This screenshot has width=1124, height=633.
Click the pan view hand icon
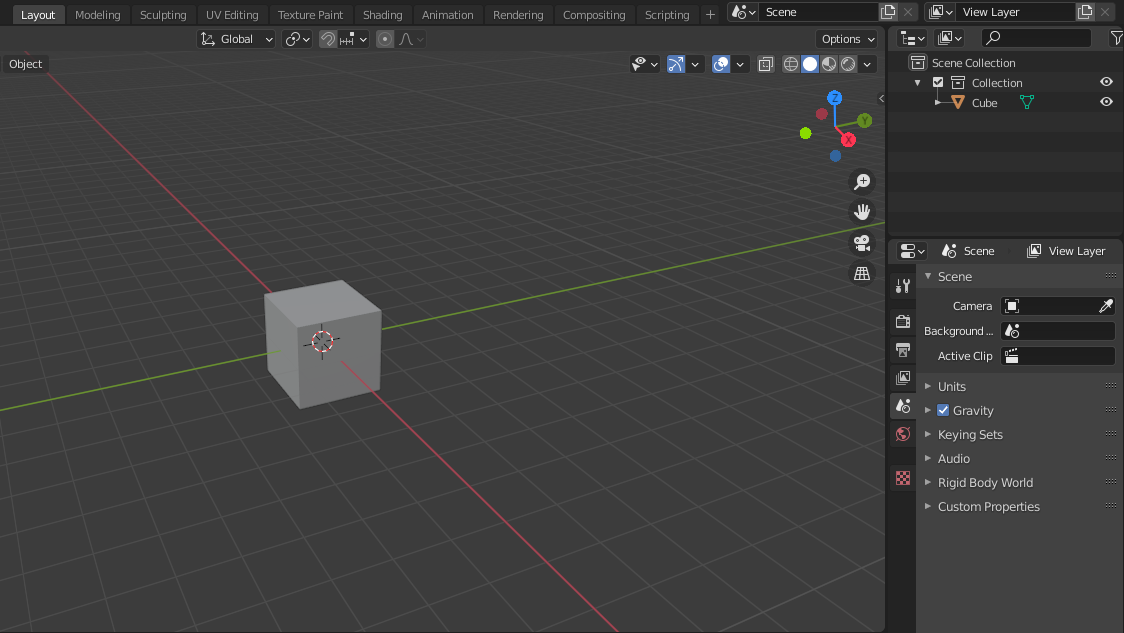pos(862,212)
